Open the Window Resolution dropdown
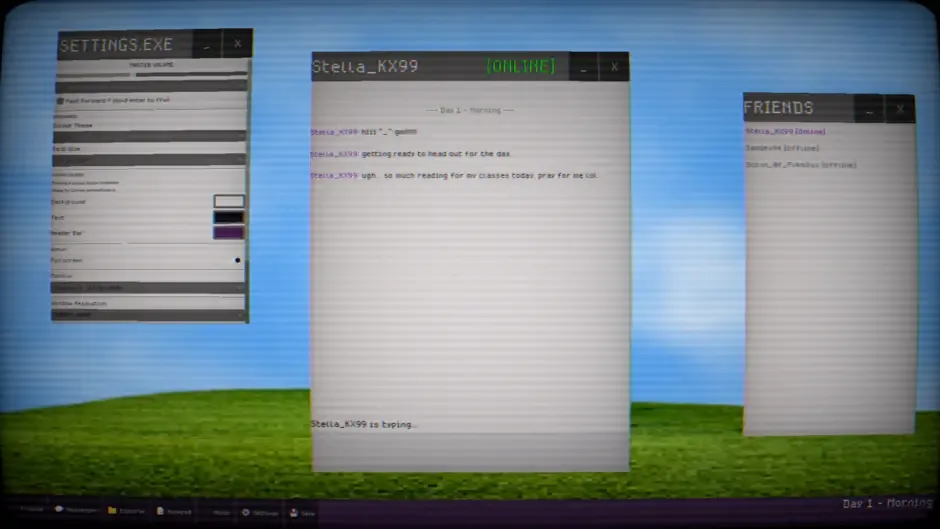This screenshot has width=940, height=529. tap(148, 314)
